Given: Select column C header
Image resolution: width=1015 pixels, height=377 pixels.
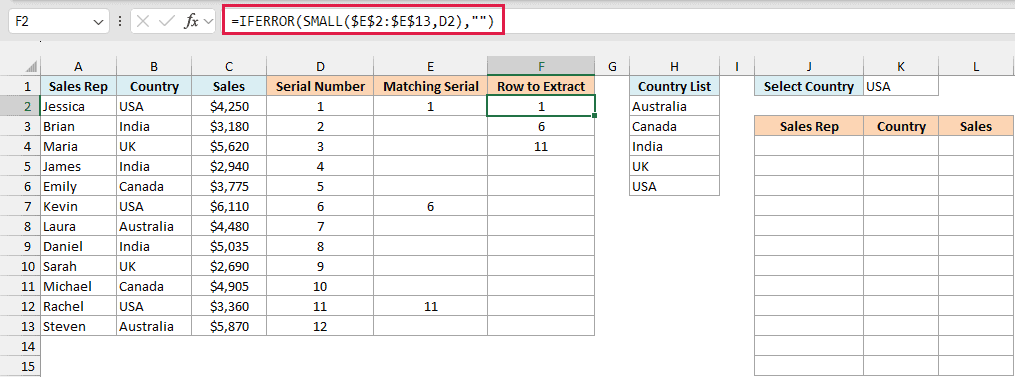Looking at the screenshot, I should click(229, 66).
